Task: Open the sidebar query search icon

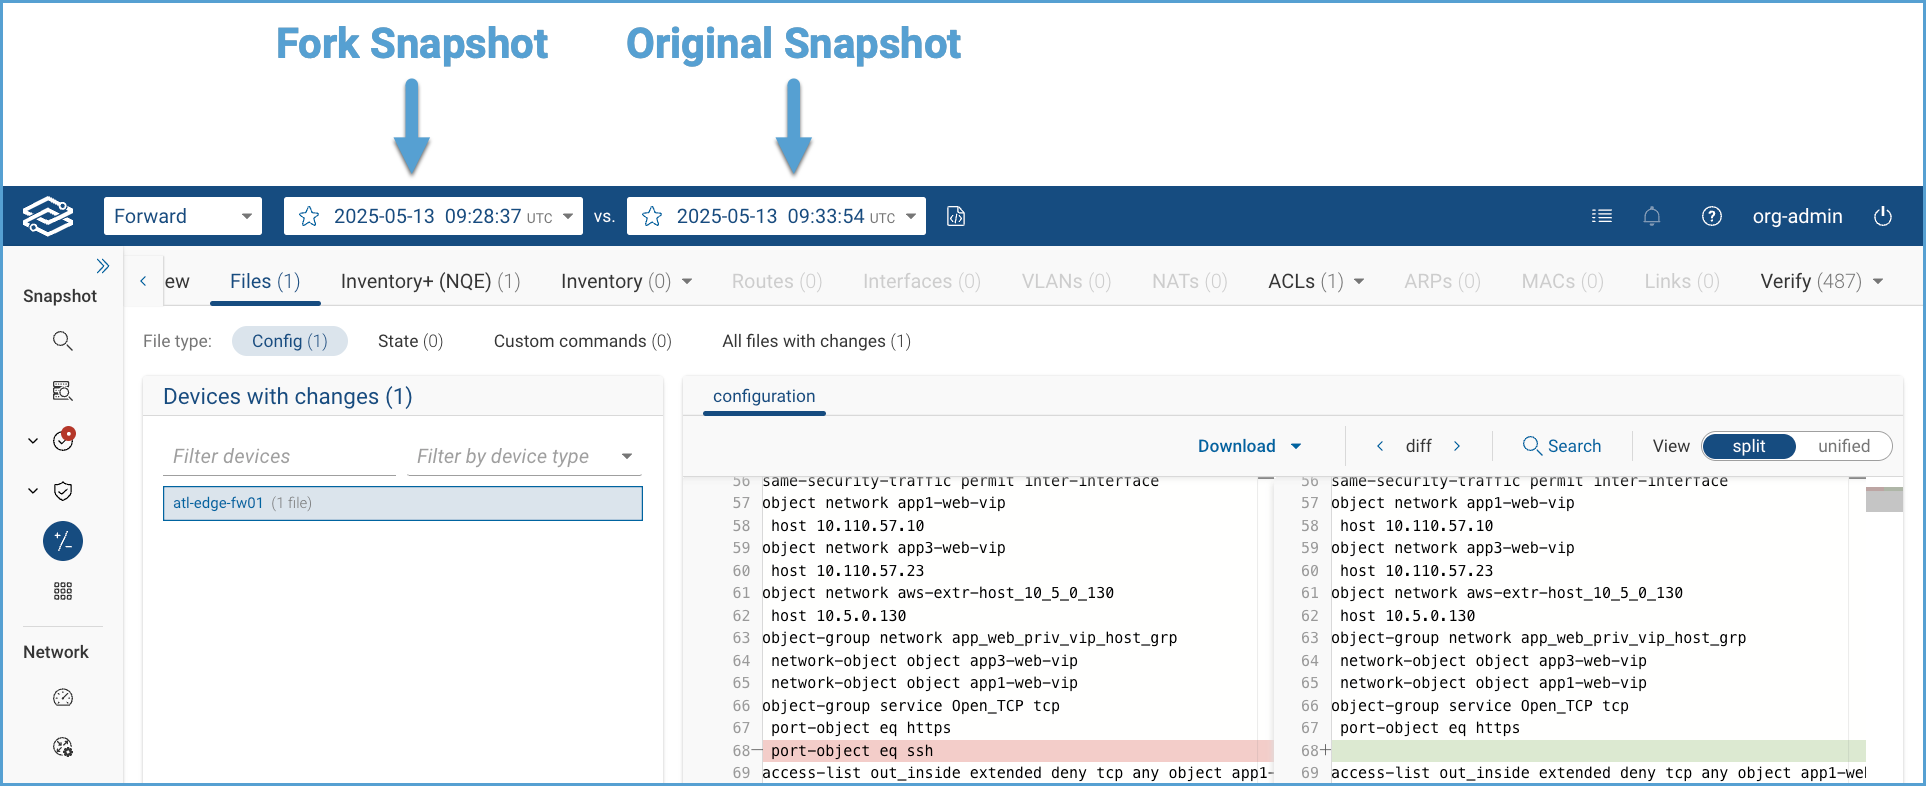Action: (x=63, y=391)
